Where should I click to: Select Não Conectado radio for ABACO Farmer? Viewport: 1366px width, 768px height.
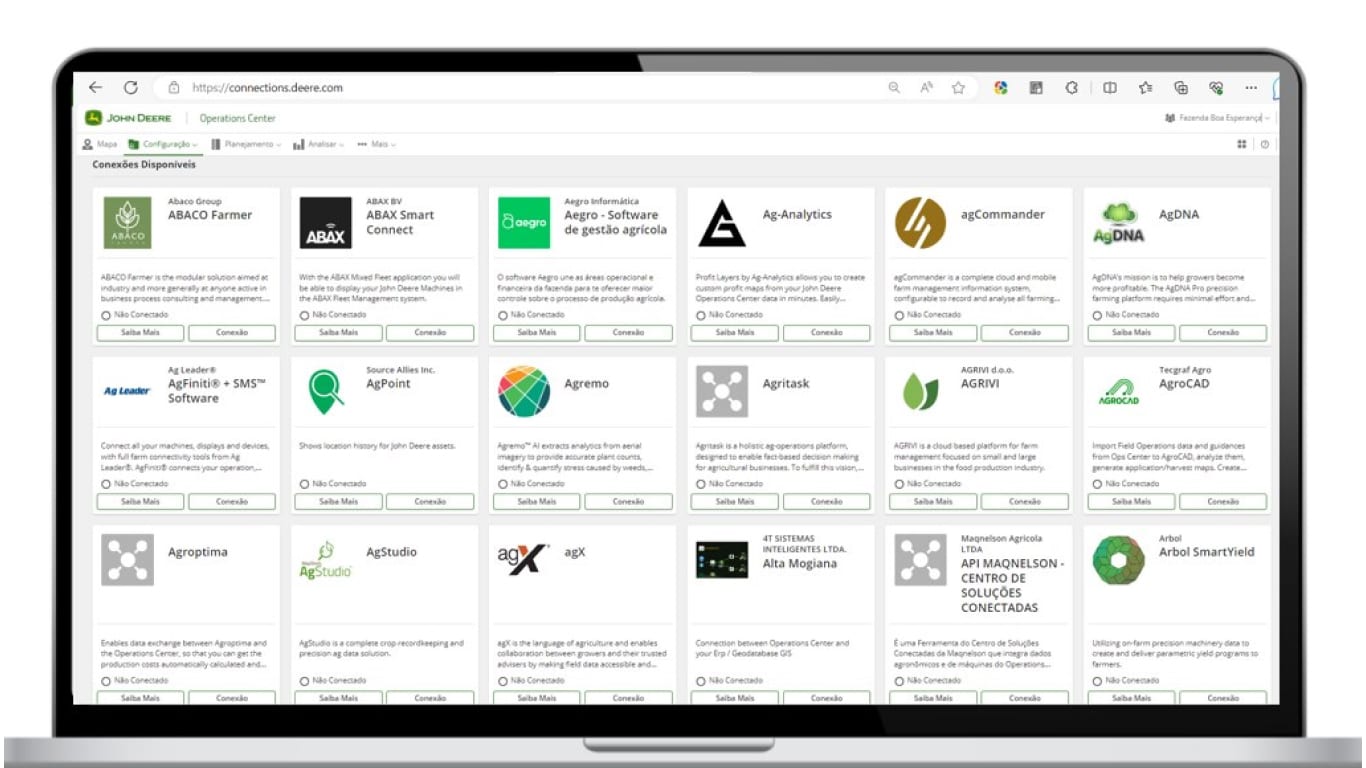pos(106,315)
